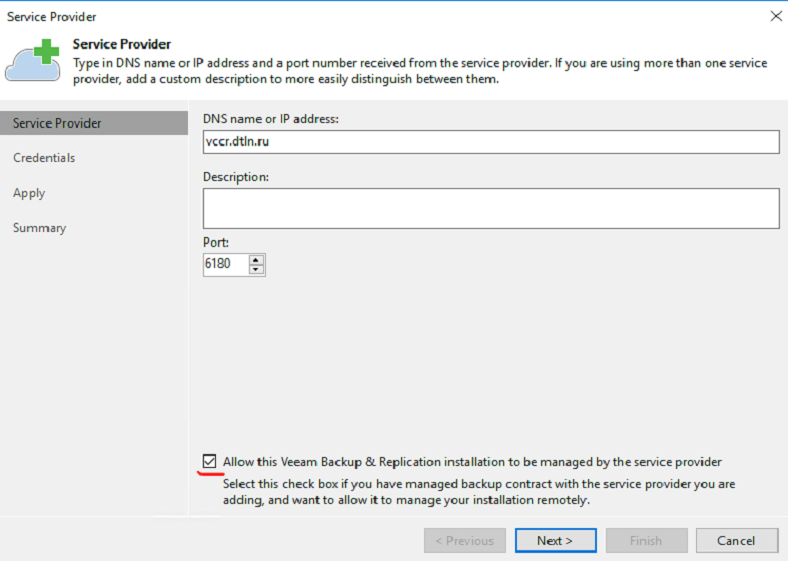Click the bold Service Provider header title
This screenshot has width=788, height=561.
[x=122, y=45]
